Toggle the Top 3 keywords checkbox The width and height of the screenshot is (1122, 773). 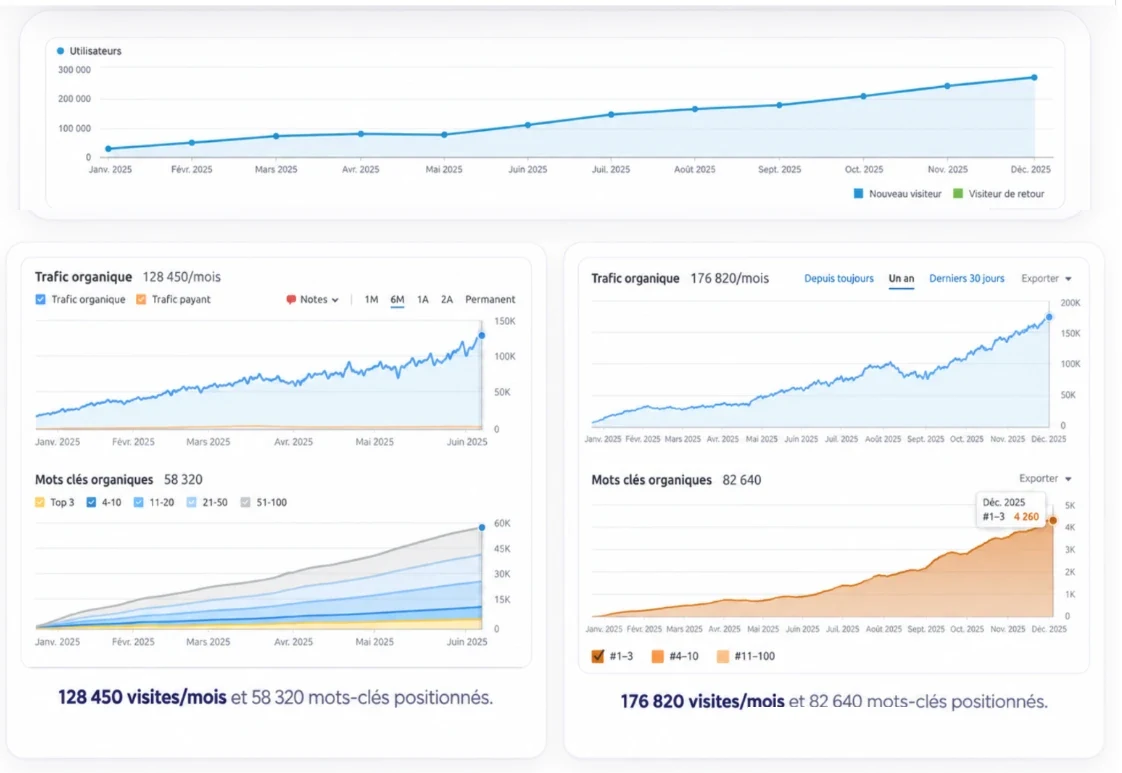click(x=40, y=502)
